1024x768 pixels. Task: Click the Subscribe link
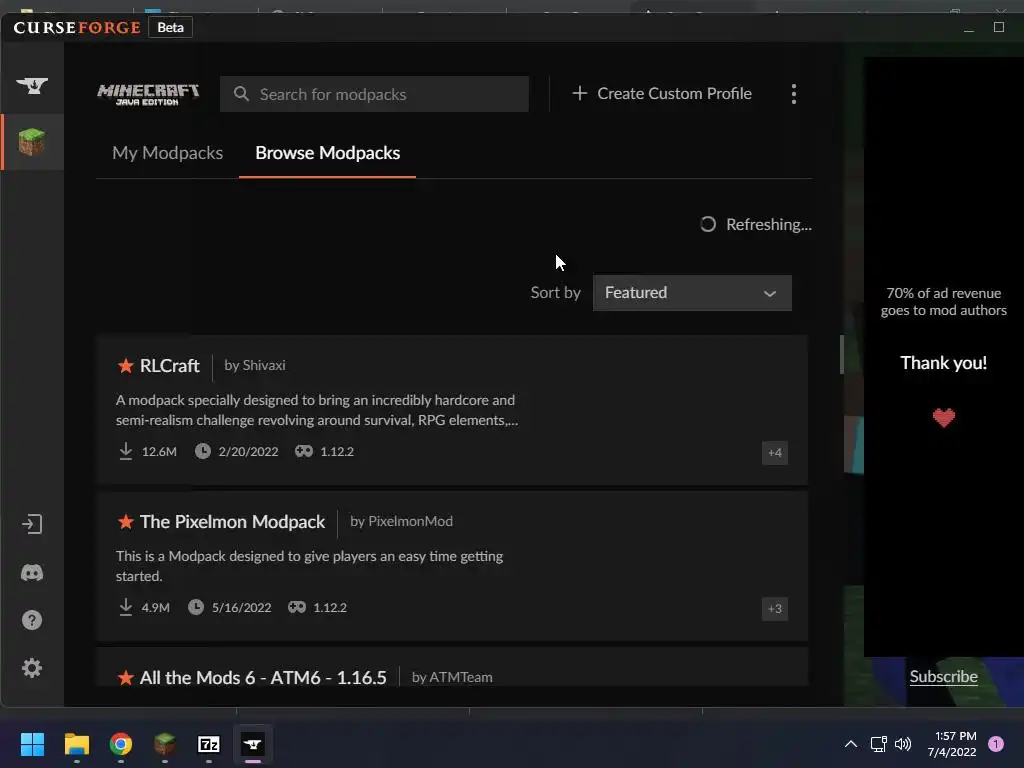tap(944, 677)
